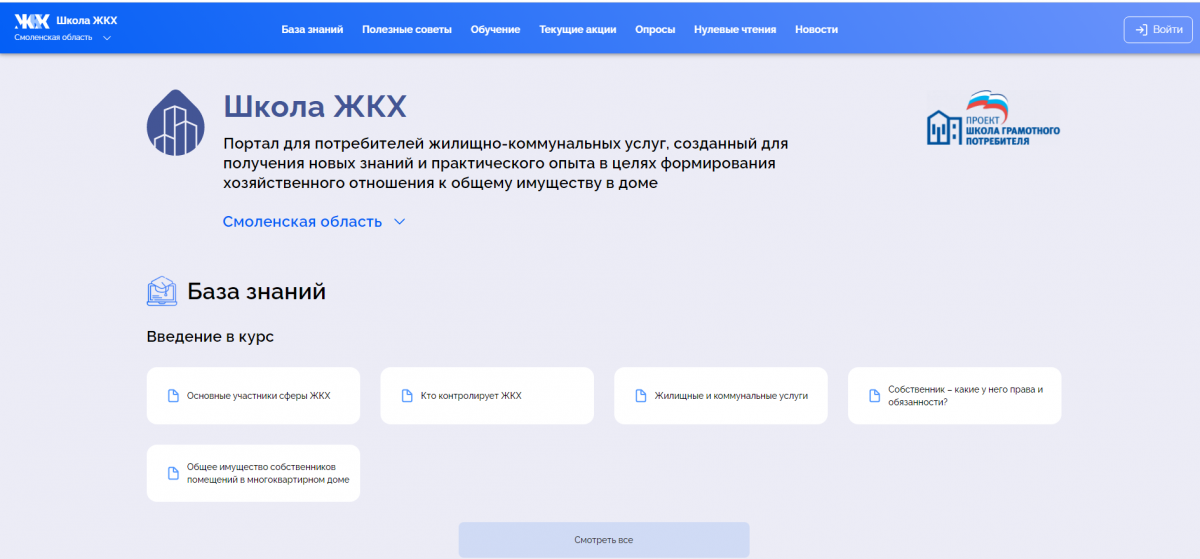Open the blue Смоленская область region selector link
Image resolution: width=1200 pixels, height=559 pixels.
(314, 222)
